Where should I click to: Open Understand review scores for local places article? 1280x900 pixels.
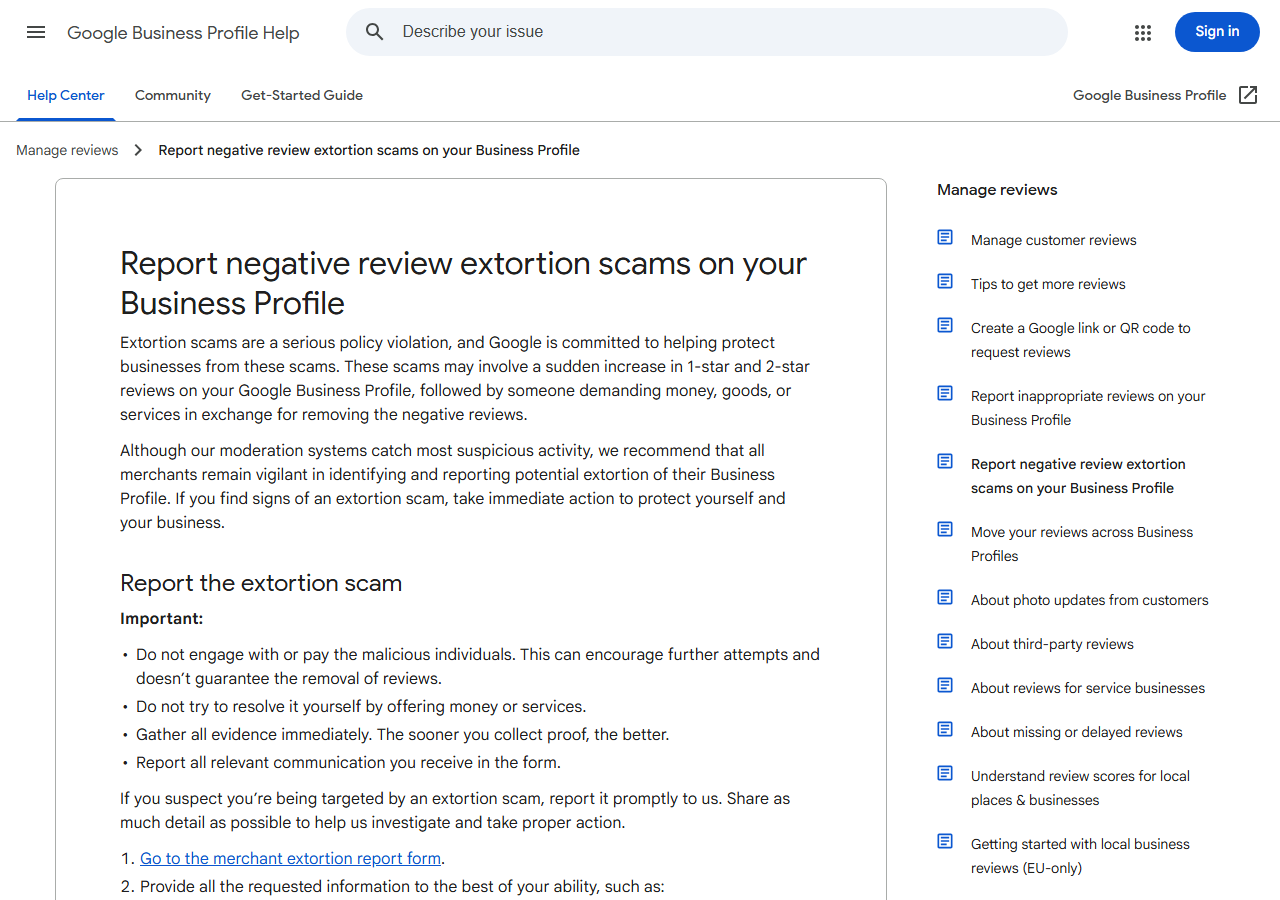(1080, 788)
